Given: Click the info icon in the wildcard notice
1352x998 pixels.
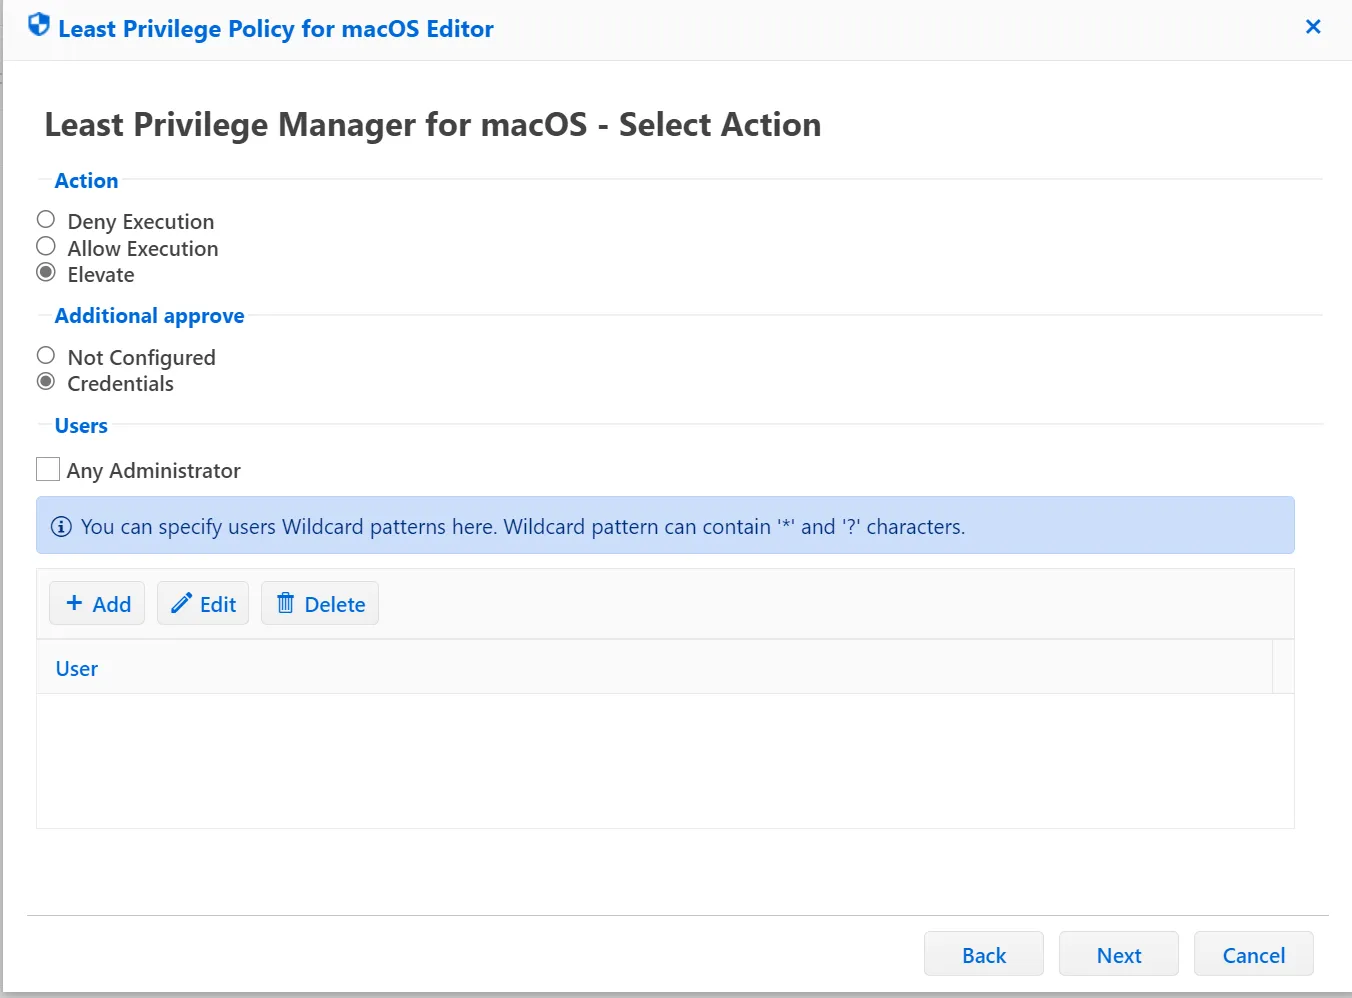Looking at the screenshot, I should pyautogui.click(x=62, y=526).
